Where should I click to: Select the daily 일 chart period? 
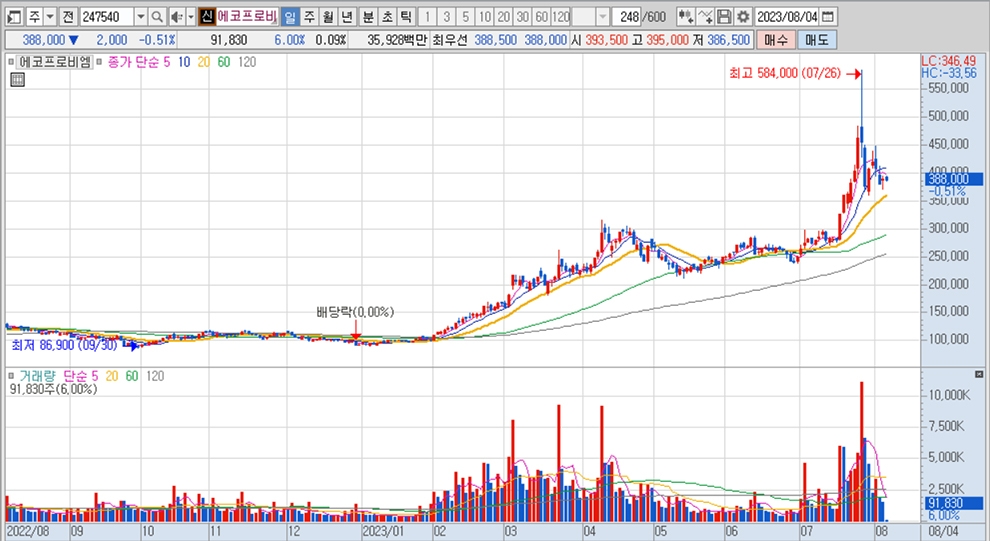(290, 16)
